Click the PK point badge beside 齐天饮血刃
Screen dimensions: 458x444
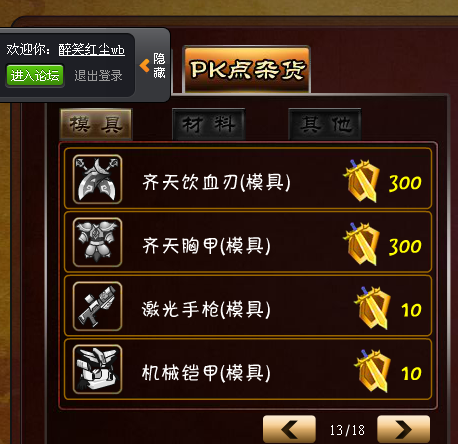(362, 181)
